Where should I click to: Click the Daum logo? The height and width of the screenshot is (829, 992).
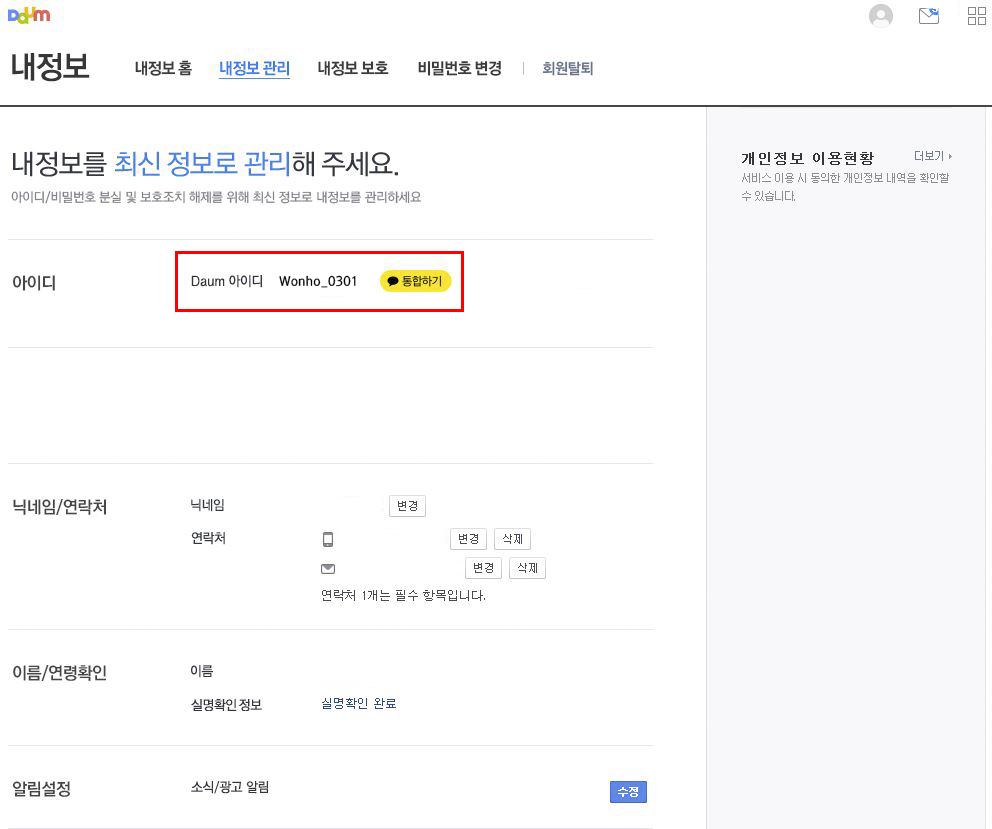pos(28,15)
